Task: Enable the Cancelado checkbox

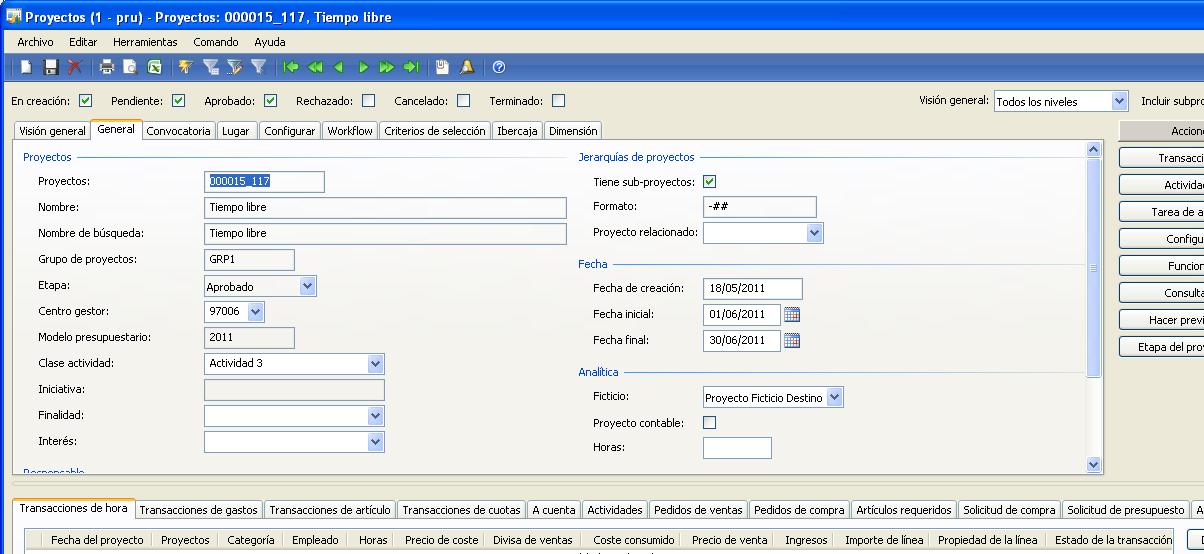Action: coord(463,100)
